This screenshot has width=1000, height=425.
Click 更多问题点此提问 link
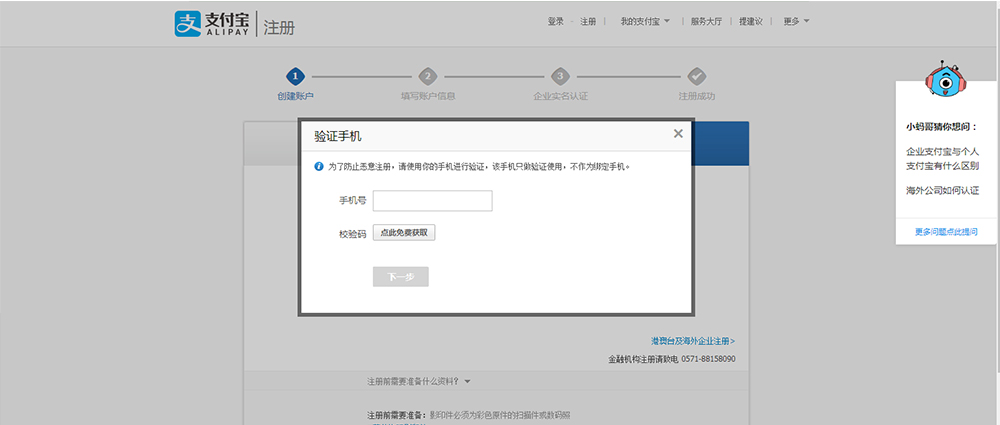945,232
